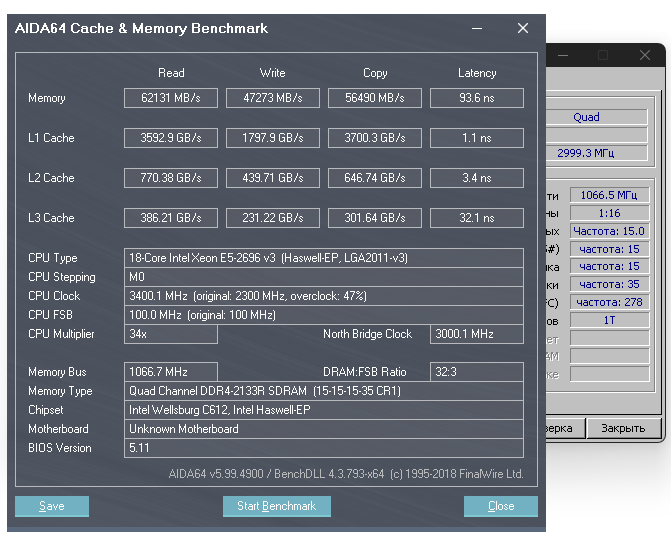Click the CPU Clock field showing 3400.1 MHz
This screenshot has width=671, height=536.
324,296
